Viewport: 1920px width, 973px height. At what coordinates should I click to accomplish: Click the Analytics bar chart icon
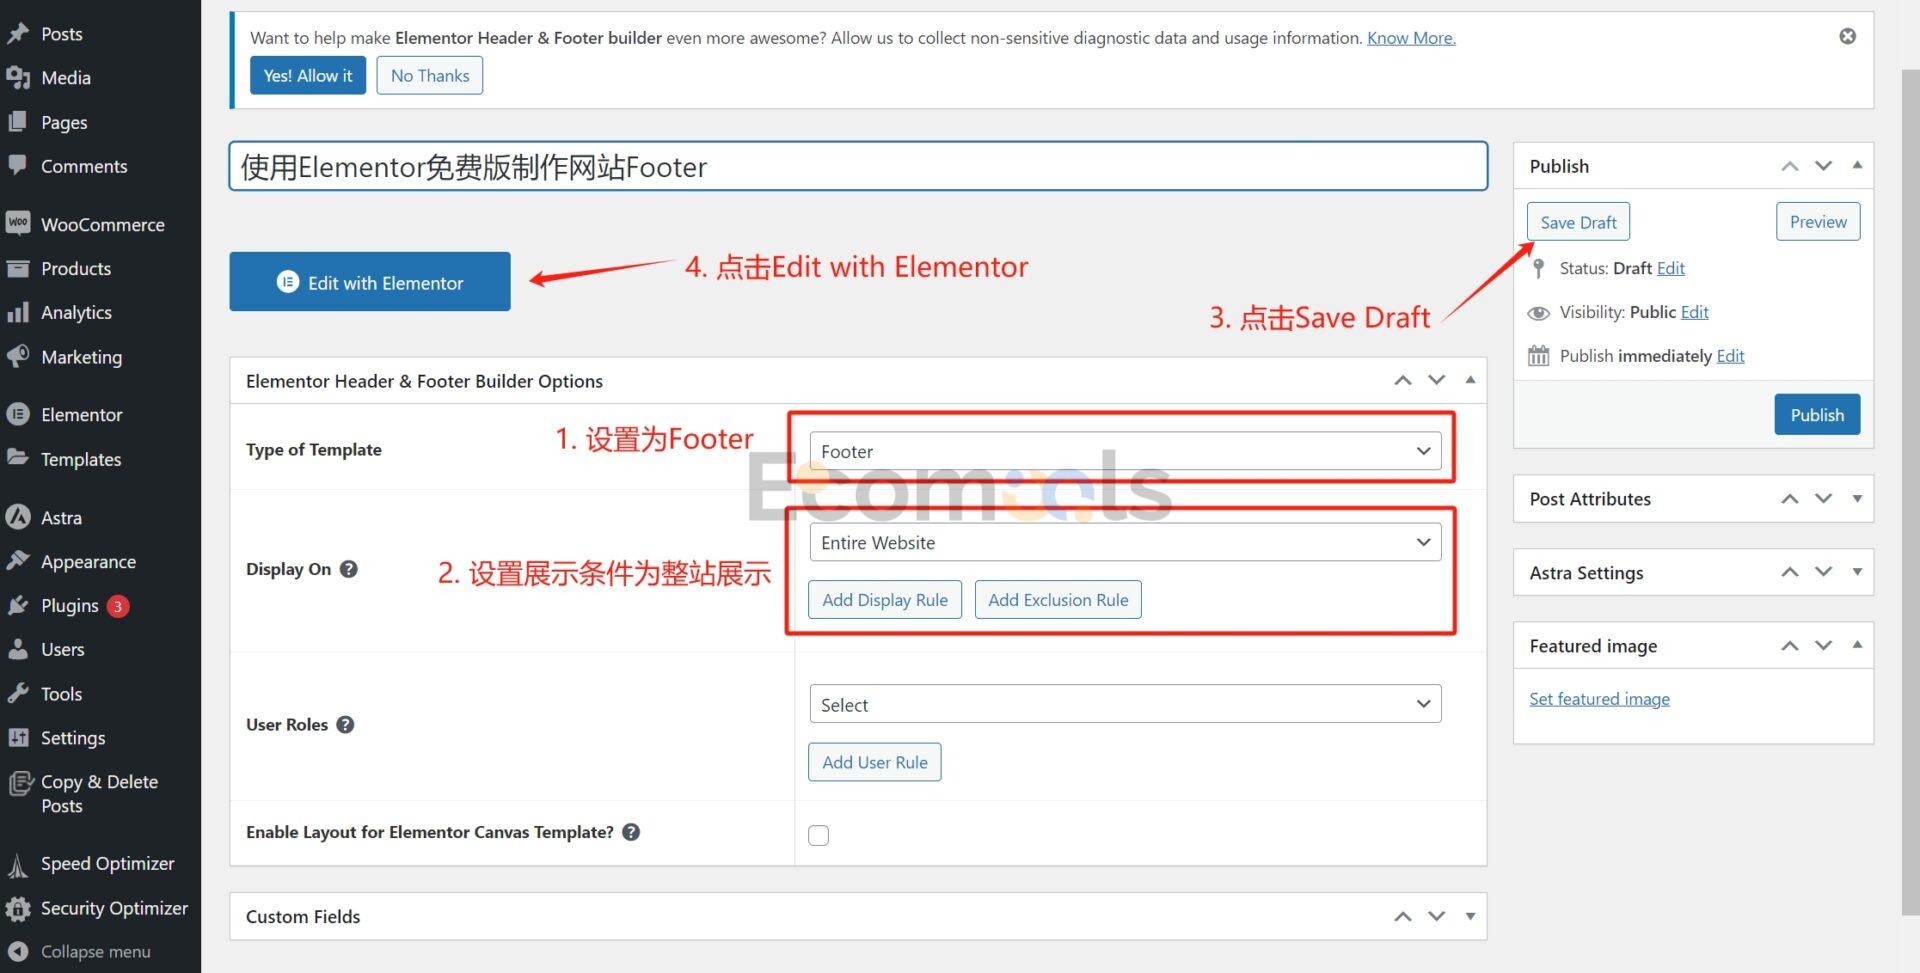(x=18, y=312)
